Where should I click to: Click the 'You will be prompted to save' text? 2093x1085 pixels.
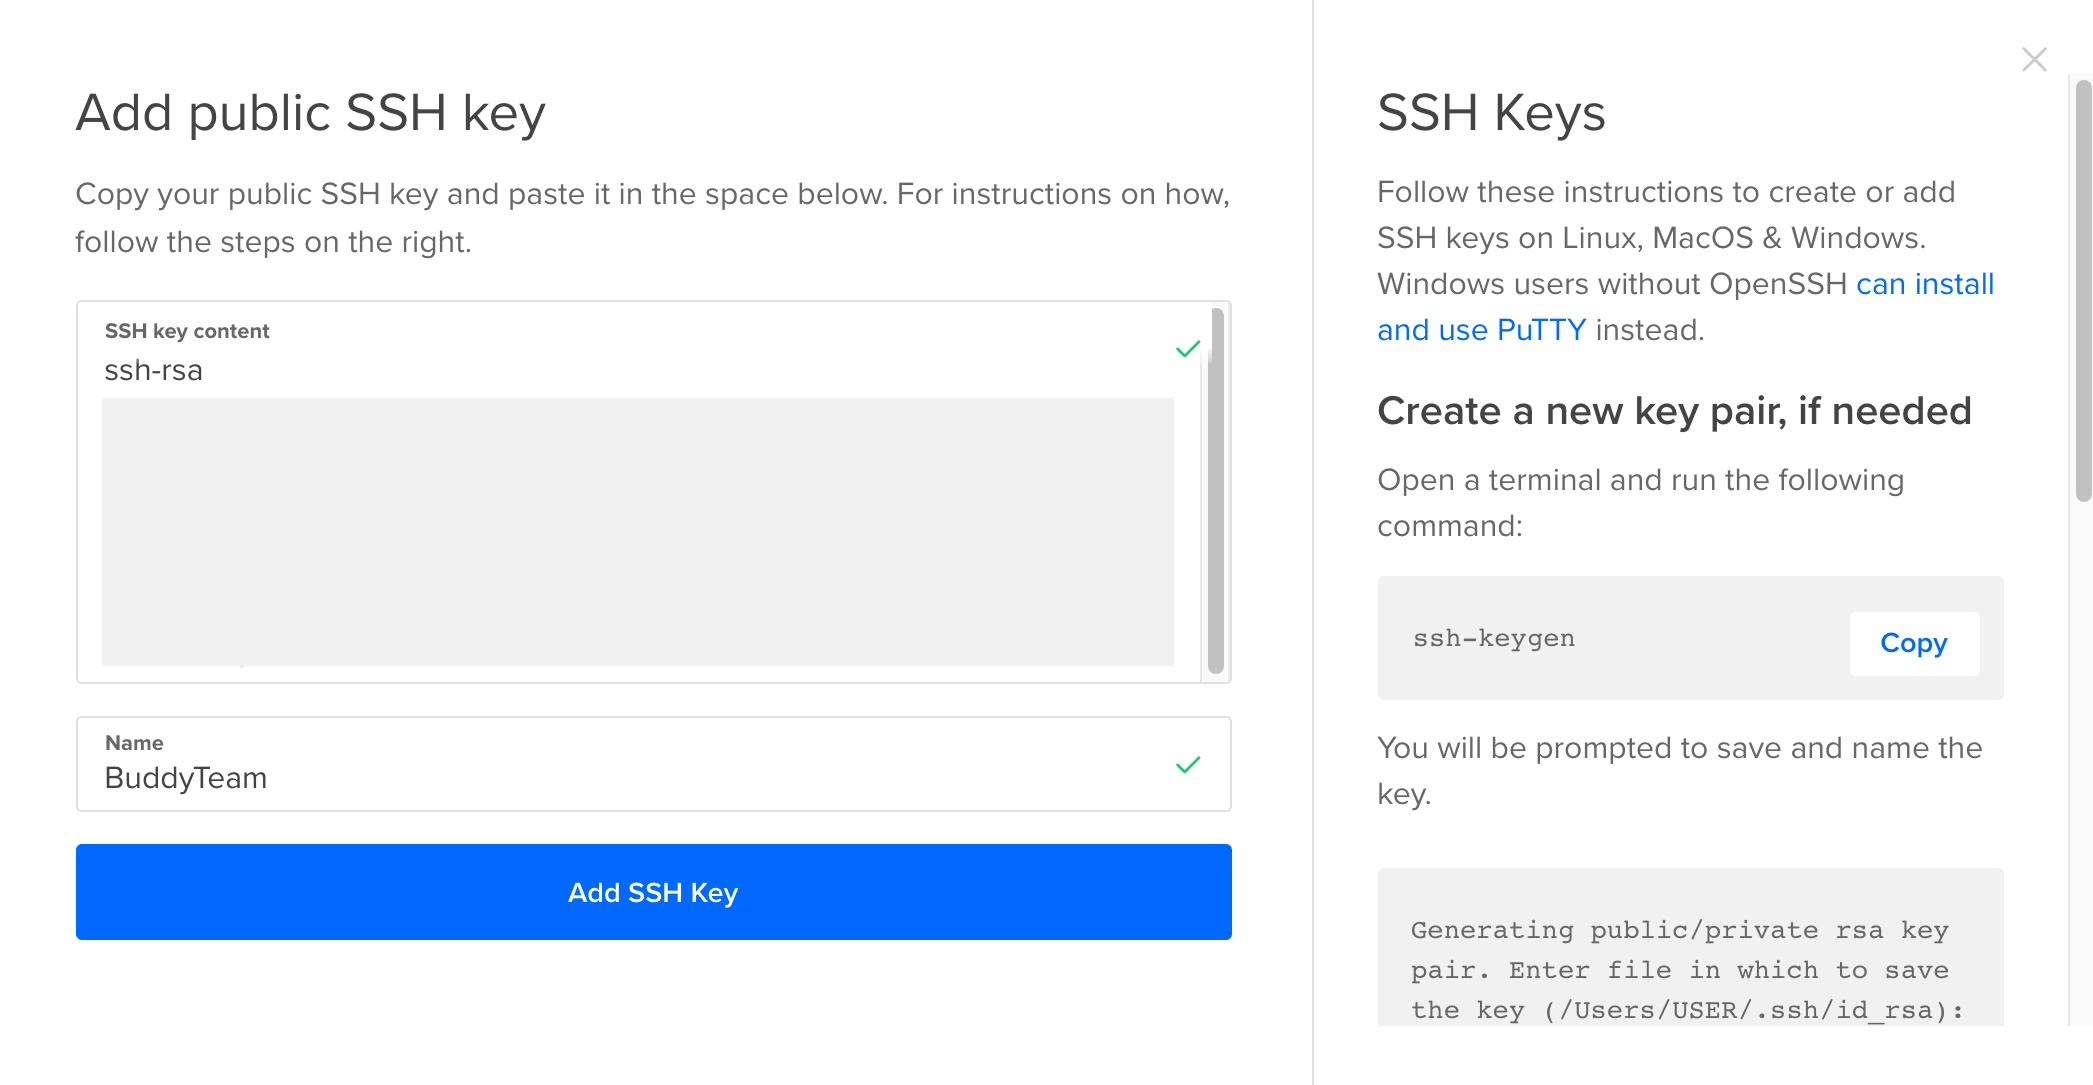pos(1679,770)
